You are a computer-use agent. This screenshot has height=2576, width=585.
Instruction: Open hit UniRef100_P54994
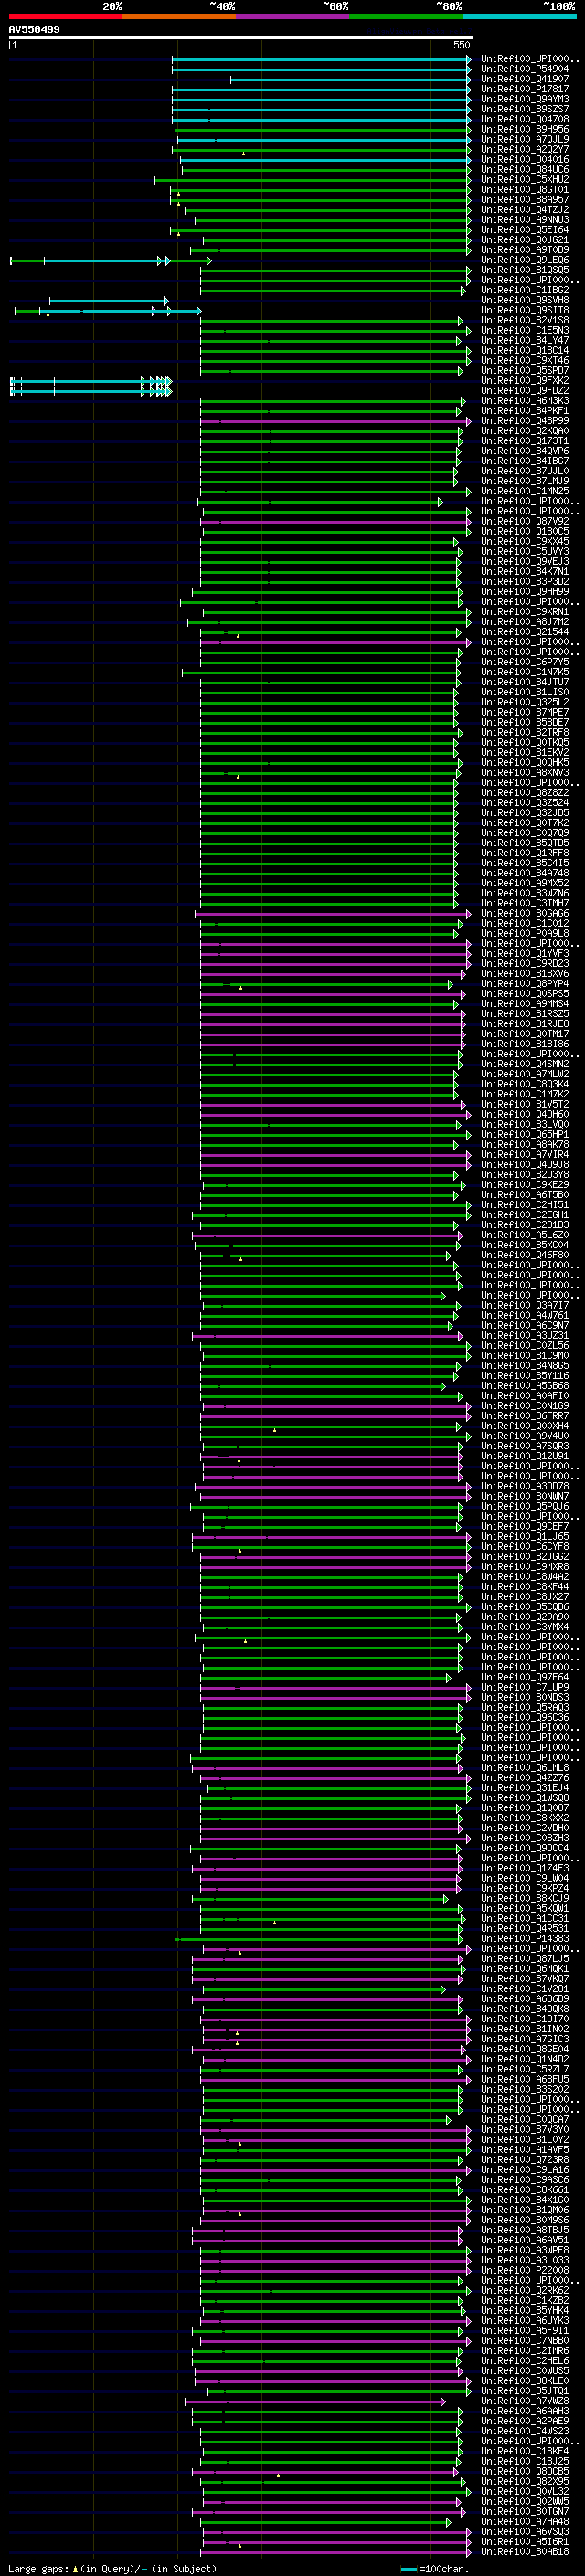pos(525,69)
